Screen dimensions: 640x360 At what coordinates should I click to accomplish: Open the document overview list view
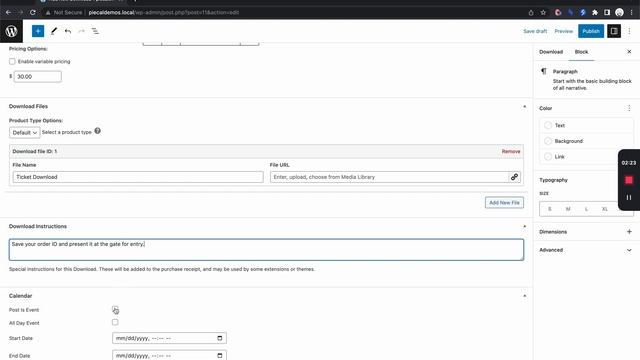click(95, 31)
